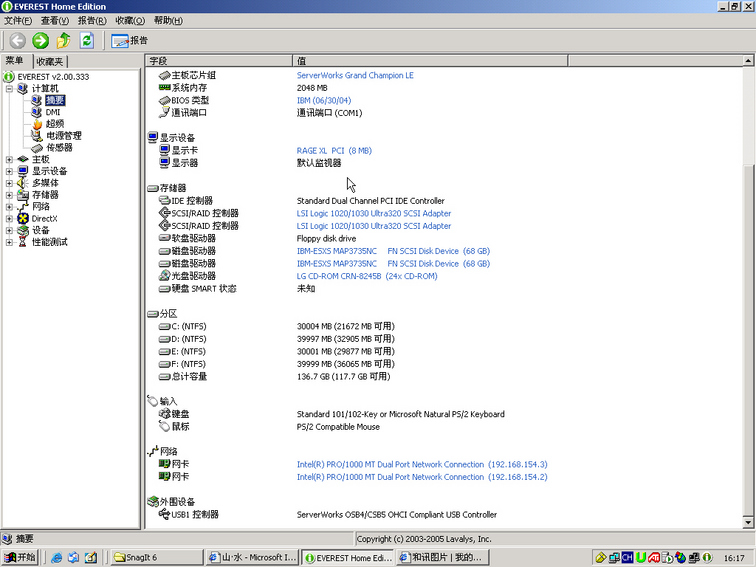The width and height of the screenshot is (756, 567).
Task: Open the 收藏(O) menu
Action: (130, 21)
